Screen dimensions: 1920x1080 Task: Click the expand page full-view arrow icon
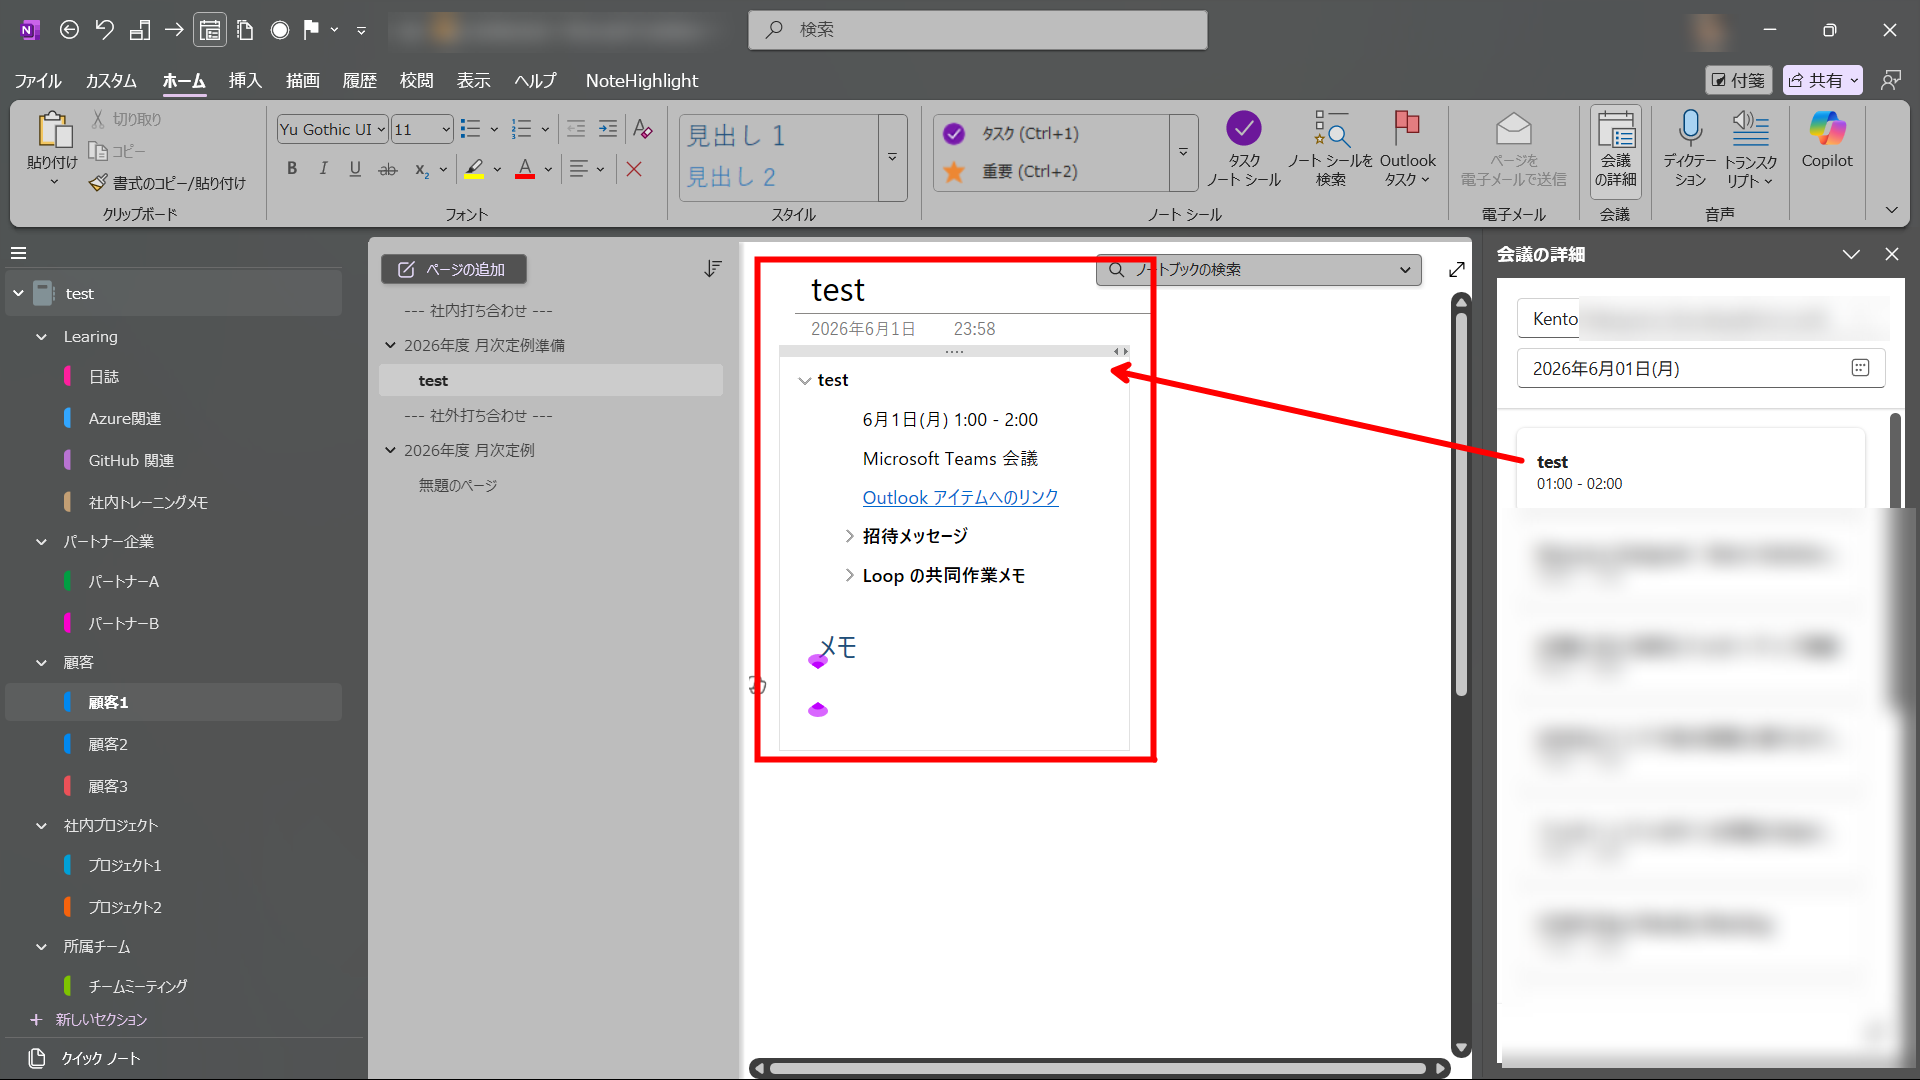pyautogui.click(x=1457, y=270)
